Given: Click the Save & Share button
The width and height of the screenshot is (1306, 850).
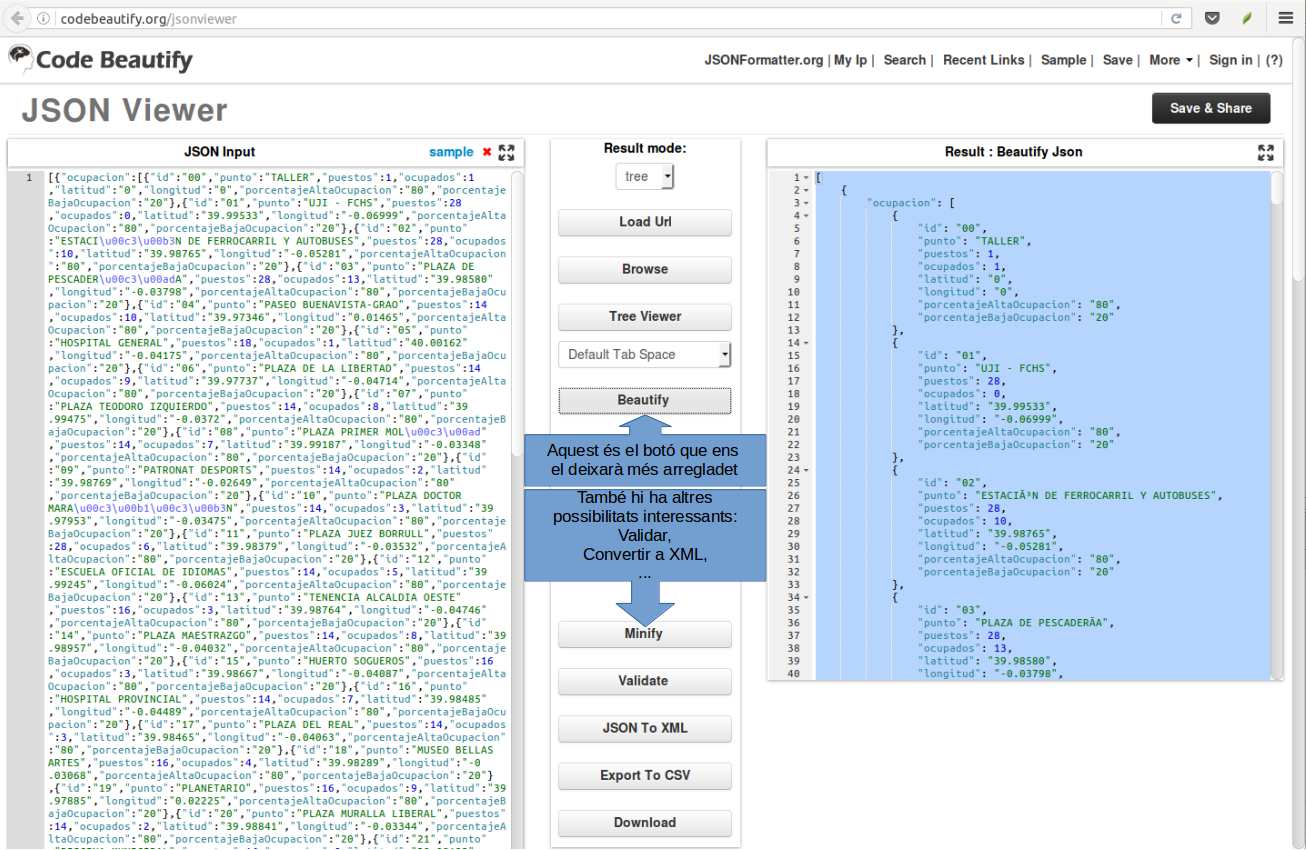Looking at the screenshot, I should point(1210,108).
